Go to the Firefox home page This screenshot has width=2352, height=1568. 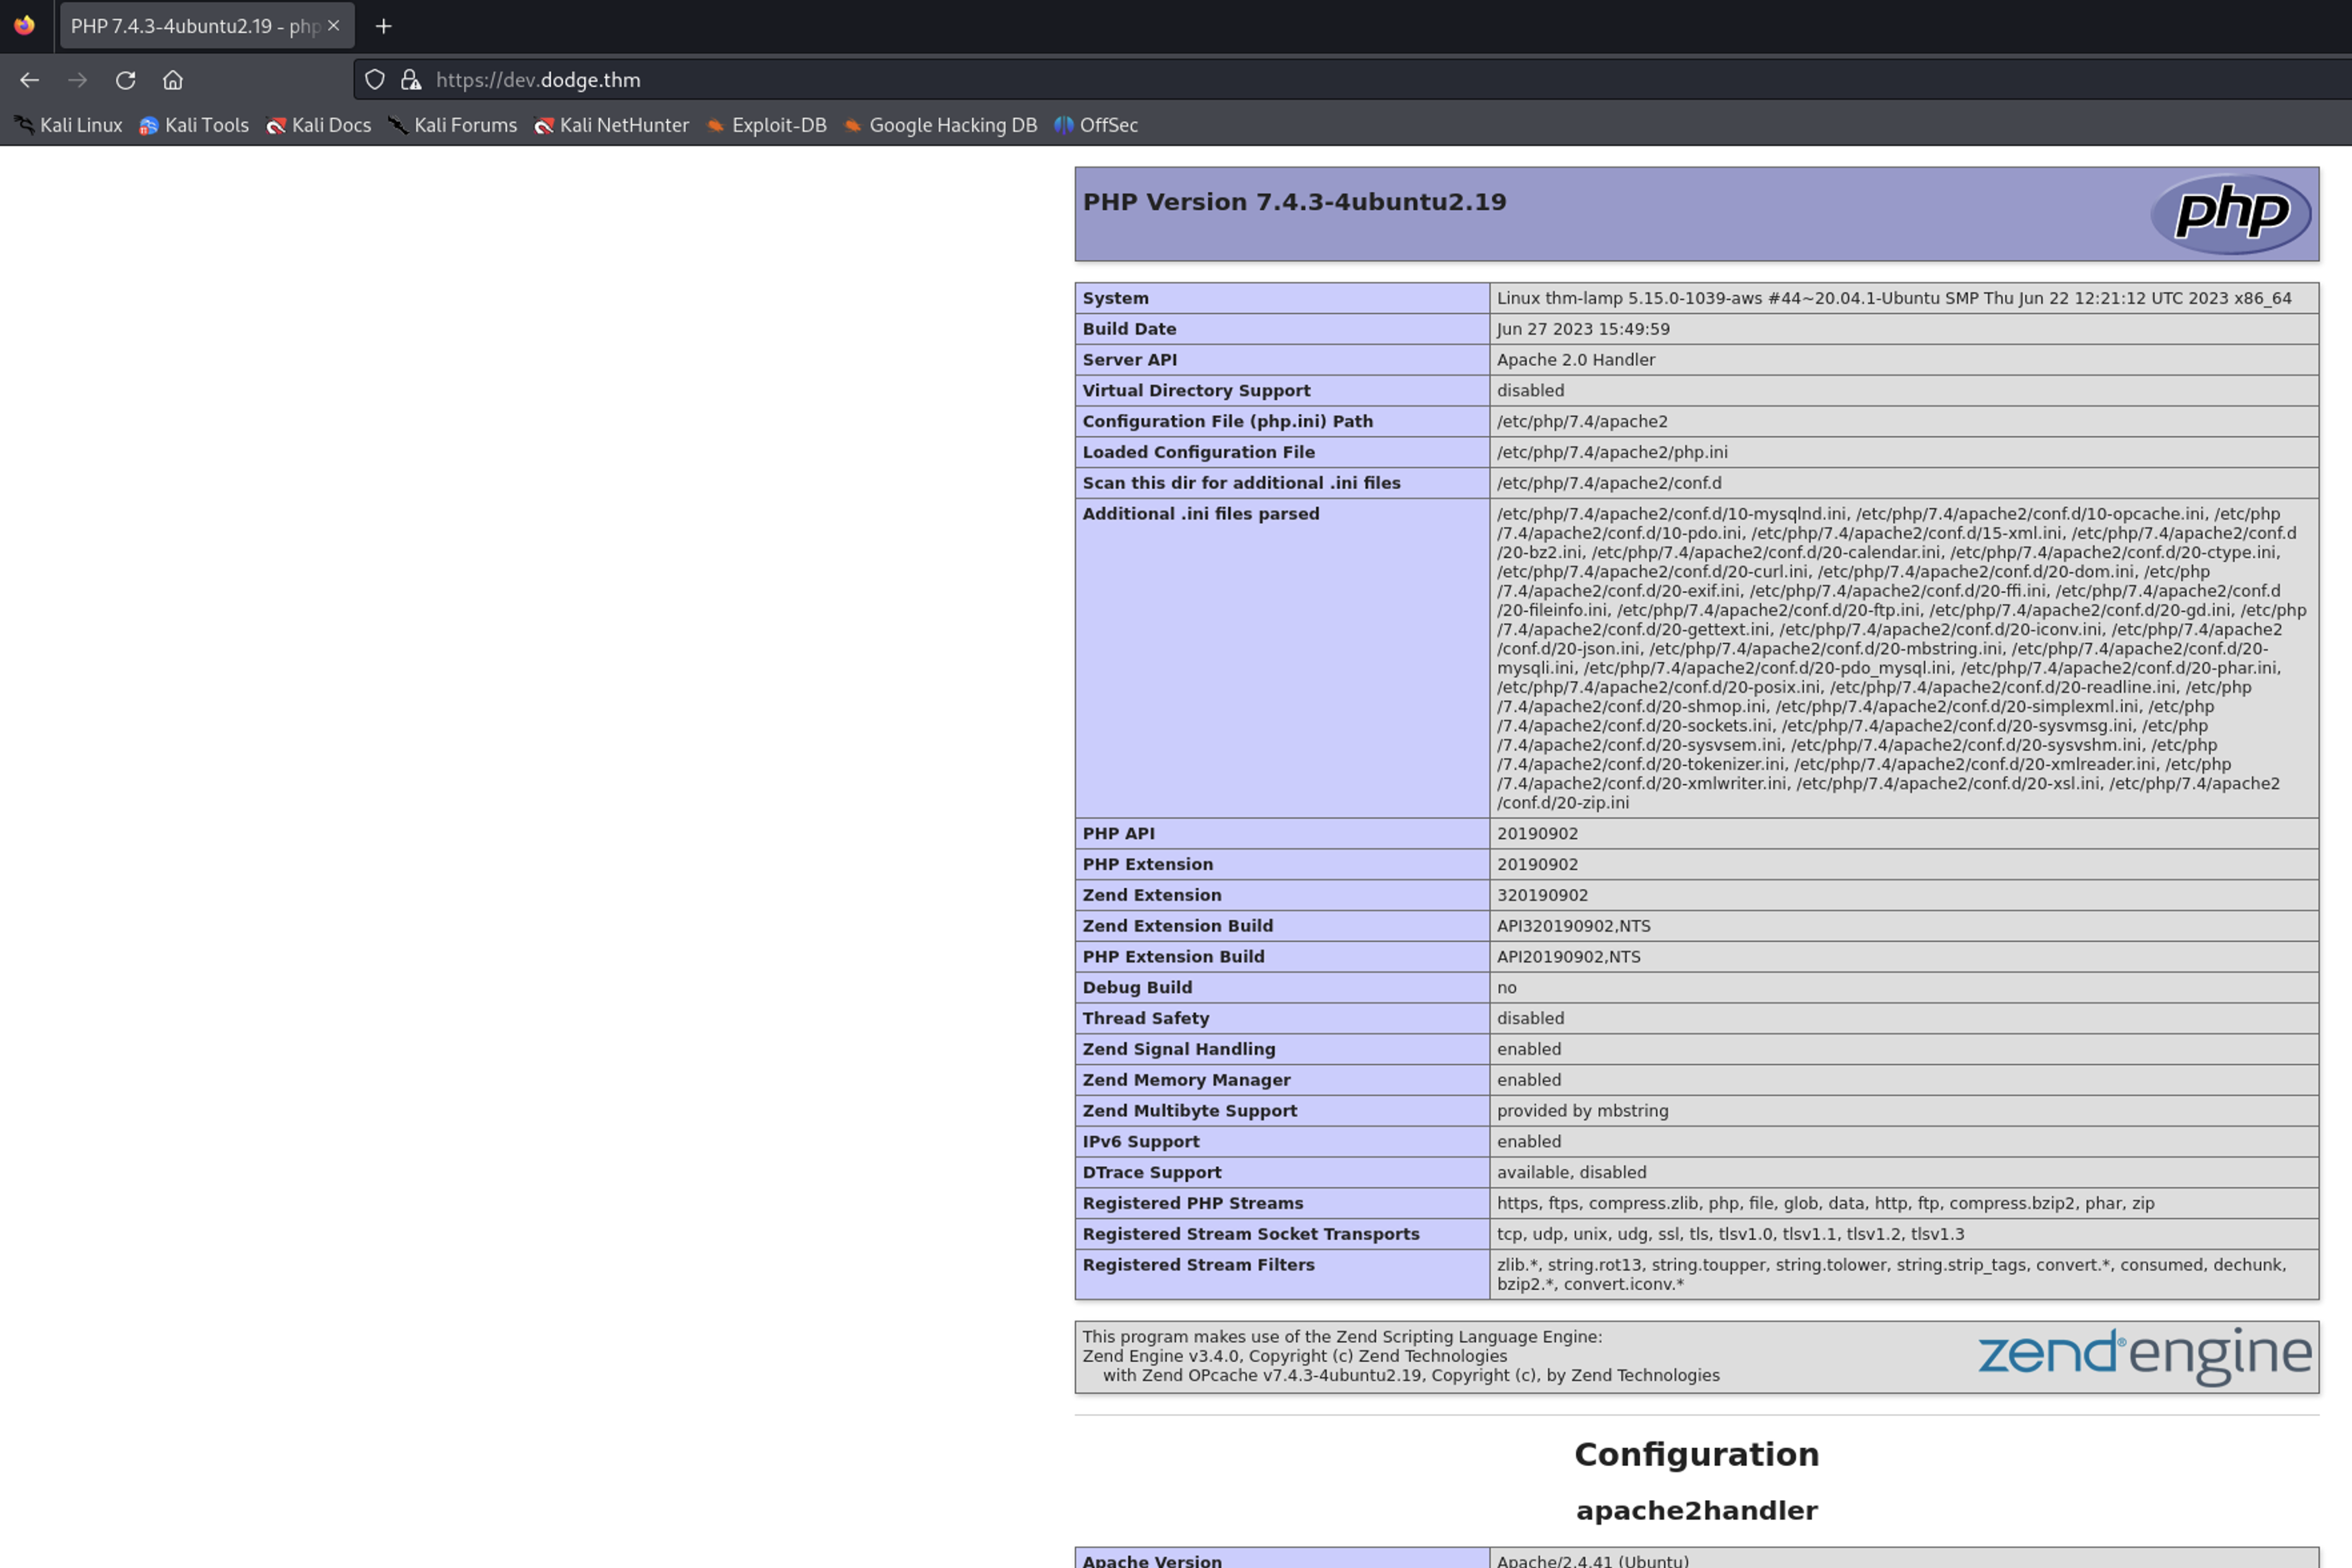pos(173,80)
